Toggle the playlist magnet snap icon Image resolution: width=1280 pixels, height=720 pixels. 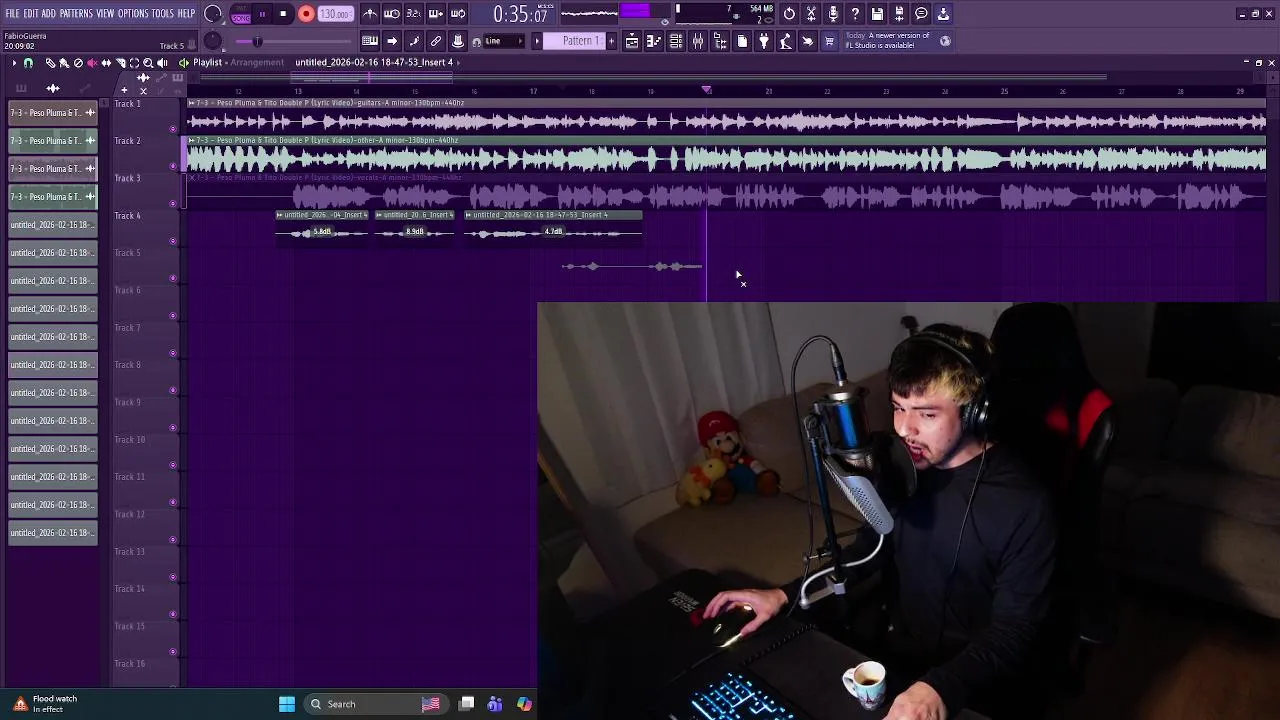tap(28, 63)
